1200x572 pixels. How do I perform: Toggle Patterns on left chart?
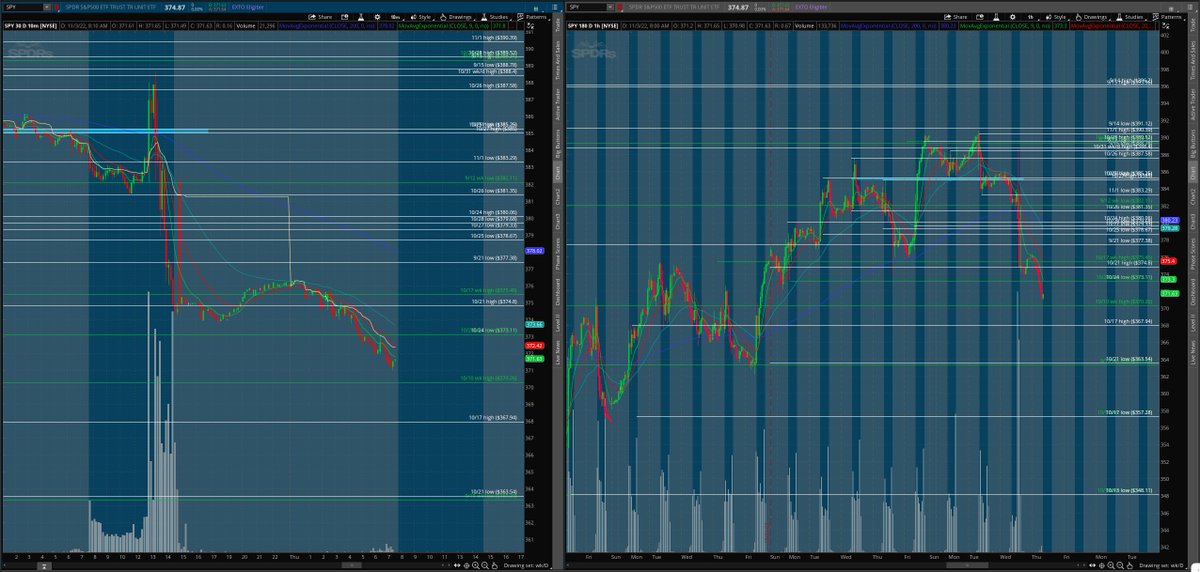[534, 17]
